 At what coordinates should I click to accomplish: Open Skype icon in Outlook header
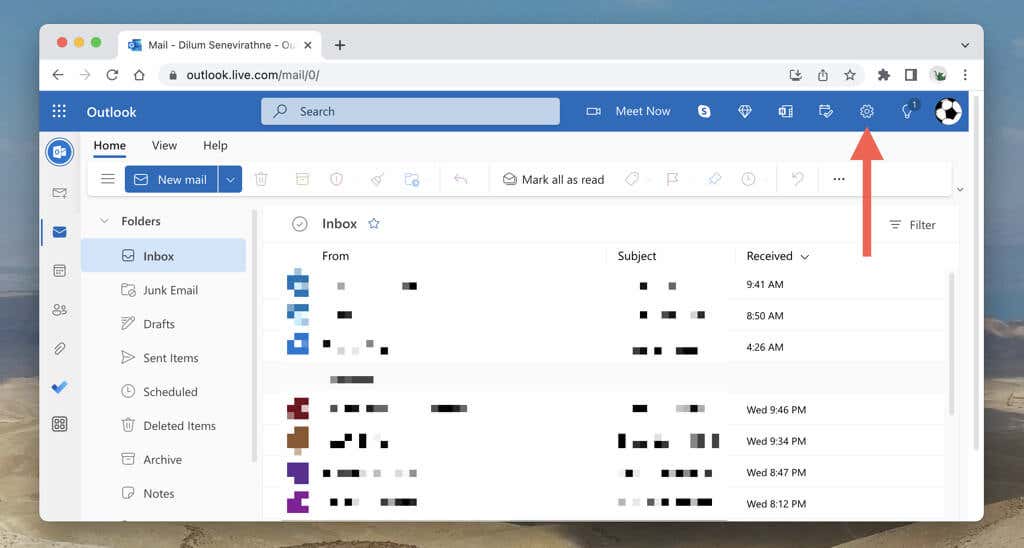coord(704,112)
